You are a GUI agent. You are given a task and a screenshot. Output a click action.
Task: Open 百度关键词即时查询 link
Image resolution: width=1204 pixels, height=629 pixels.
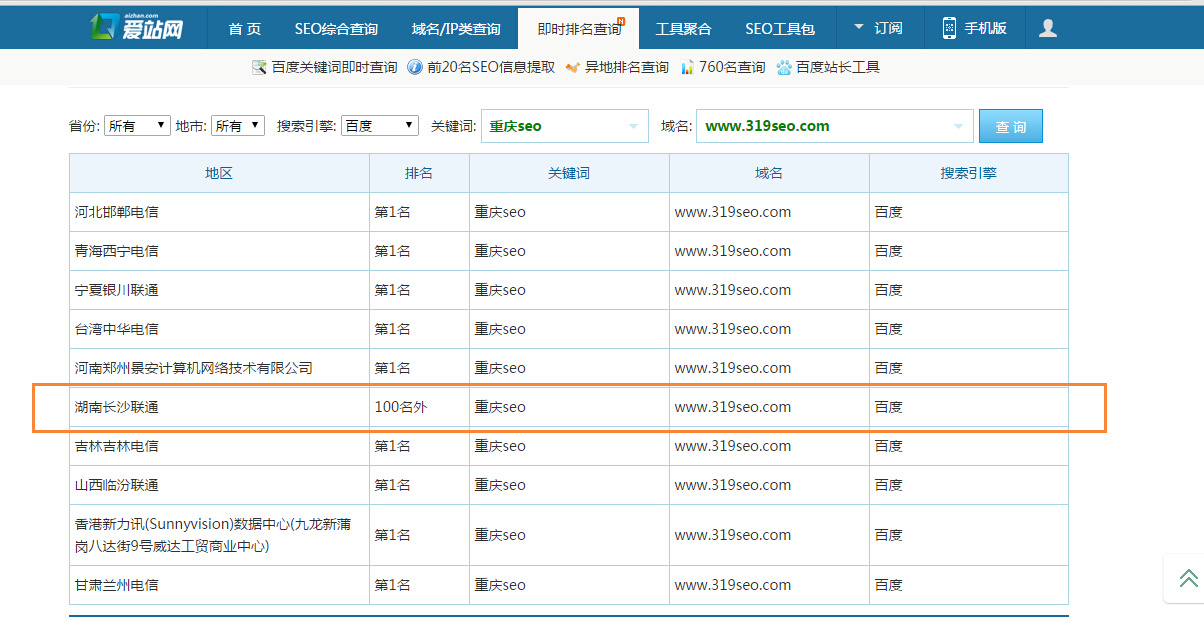click(335, 67)
